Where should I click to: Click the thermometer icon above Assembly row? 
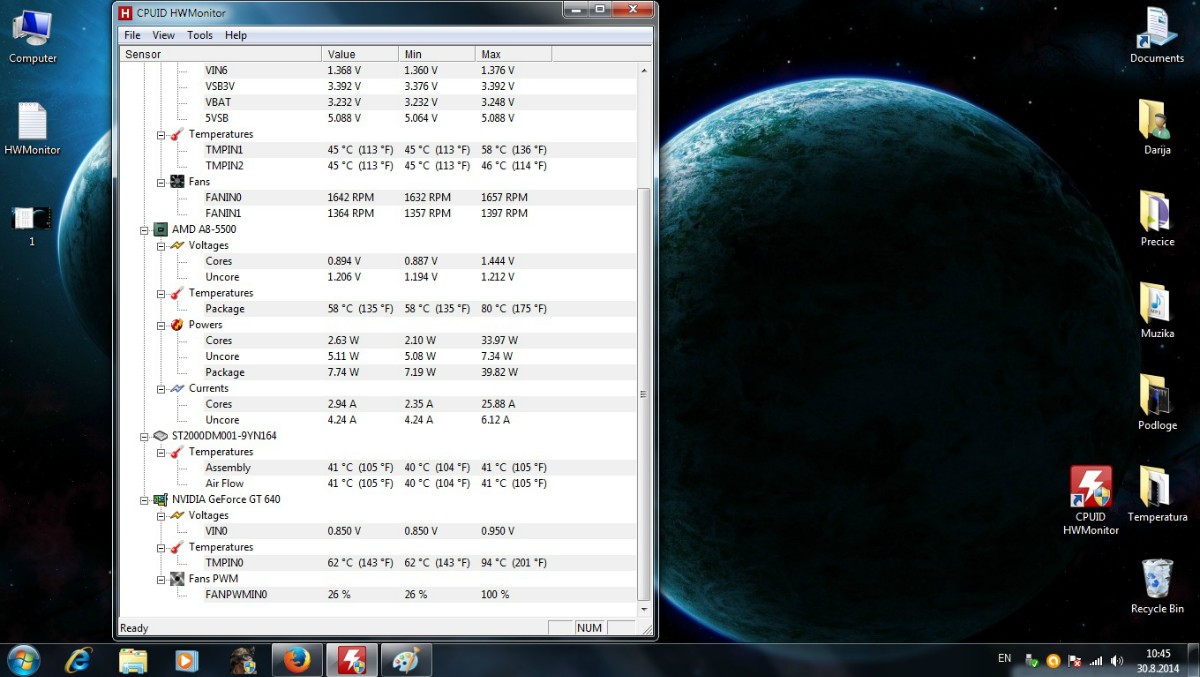(x=177, y=452)
